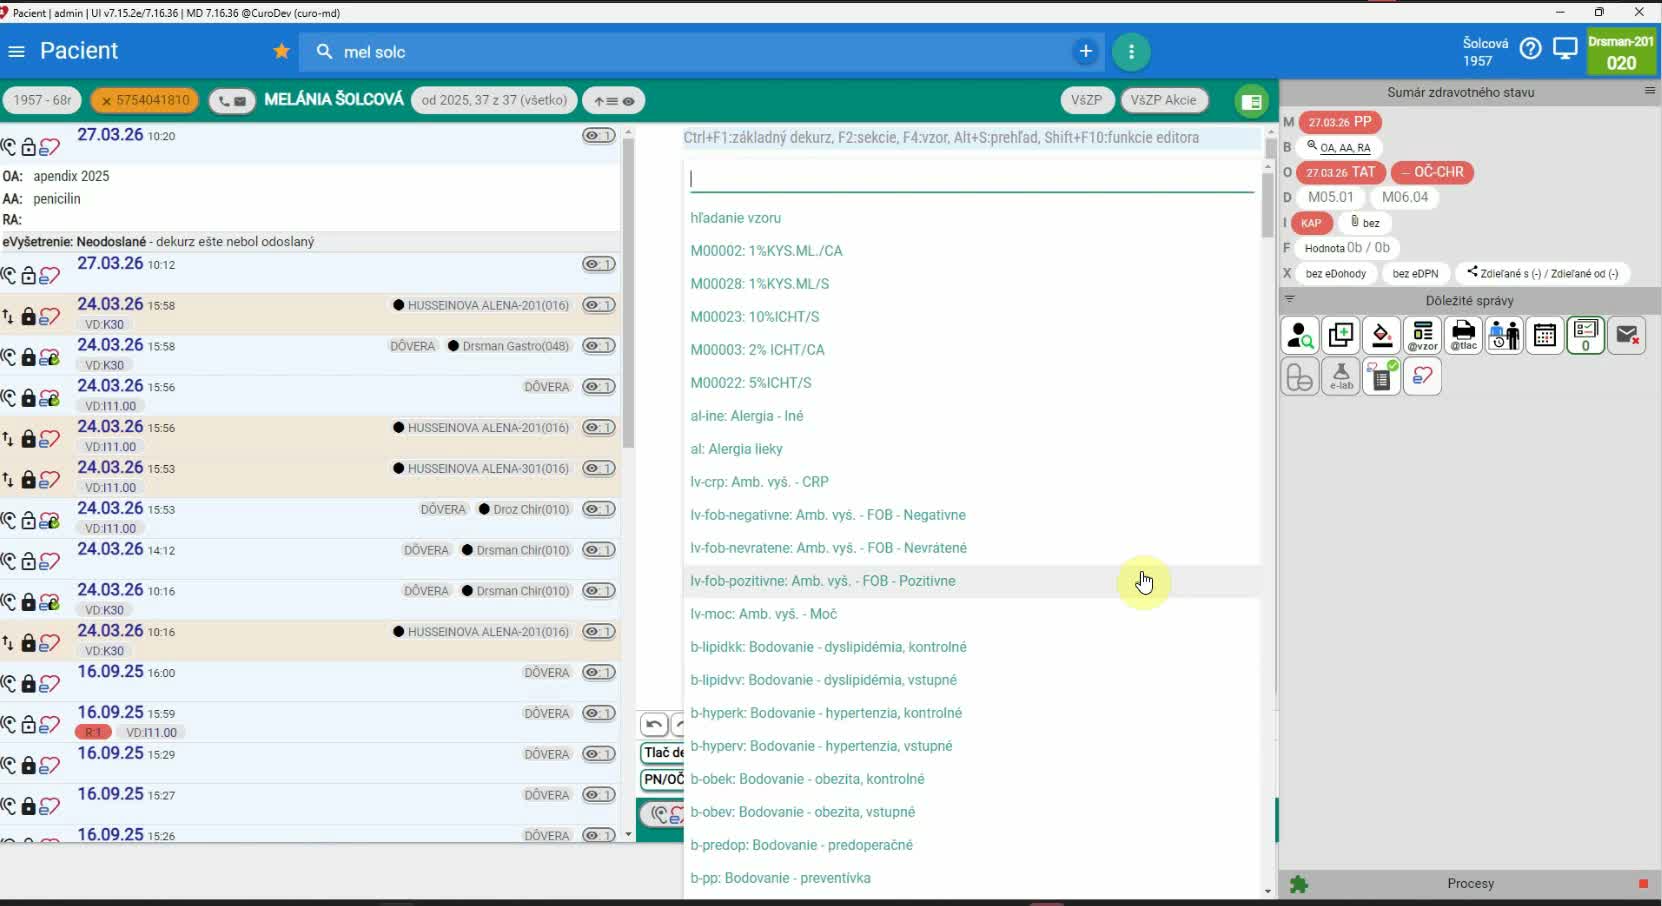Toggle eye visibility on 24.03.26 14:12 record

598,550
